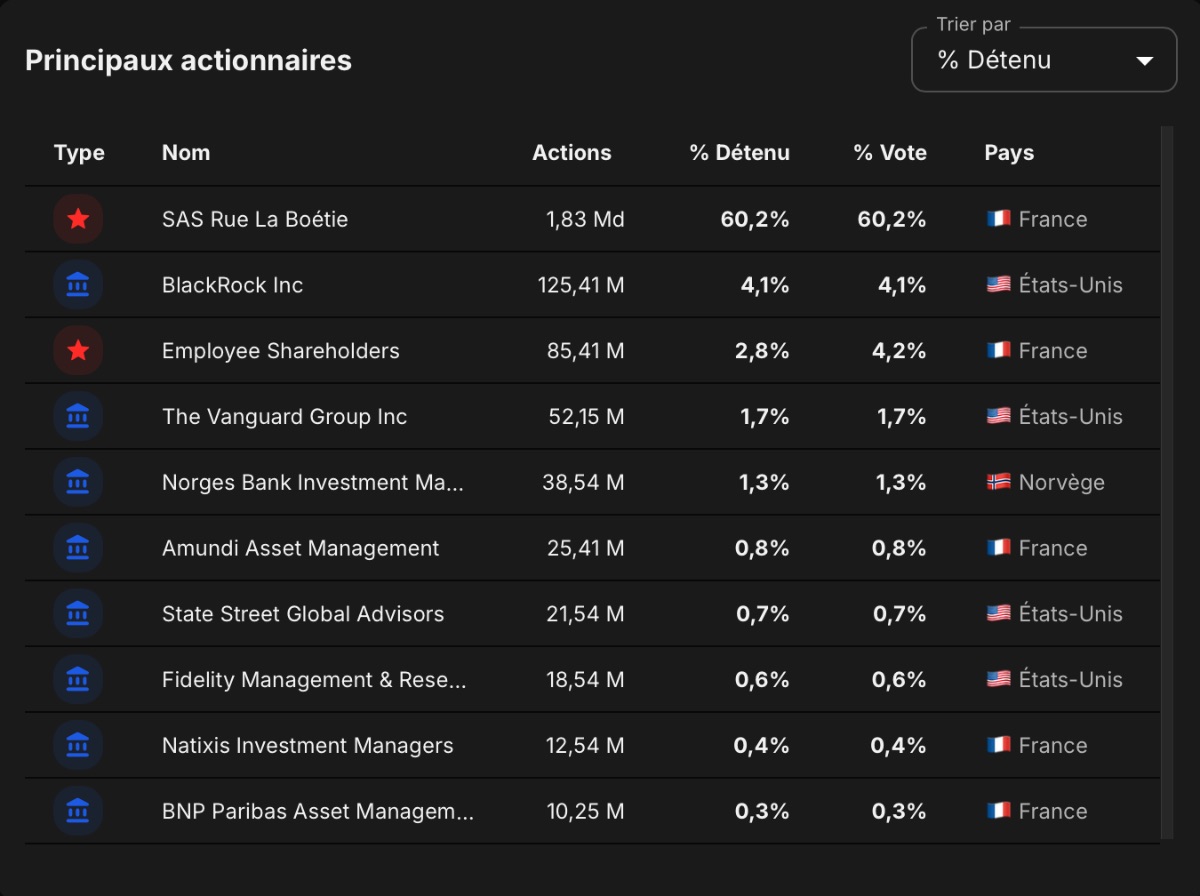The image size is (1200, 896).
Task: Click the Actions column header
Action: click(572, 153)
